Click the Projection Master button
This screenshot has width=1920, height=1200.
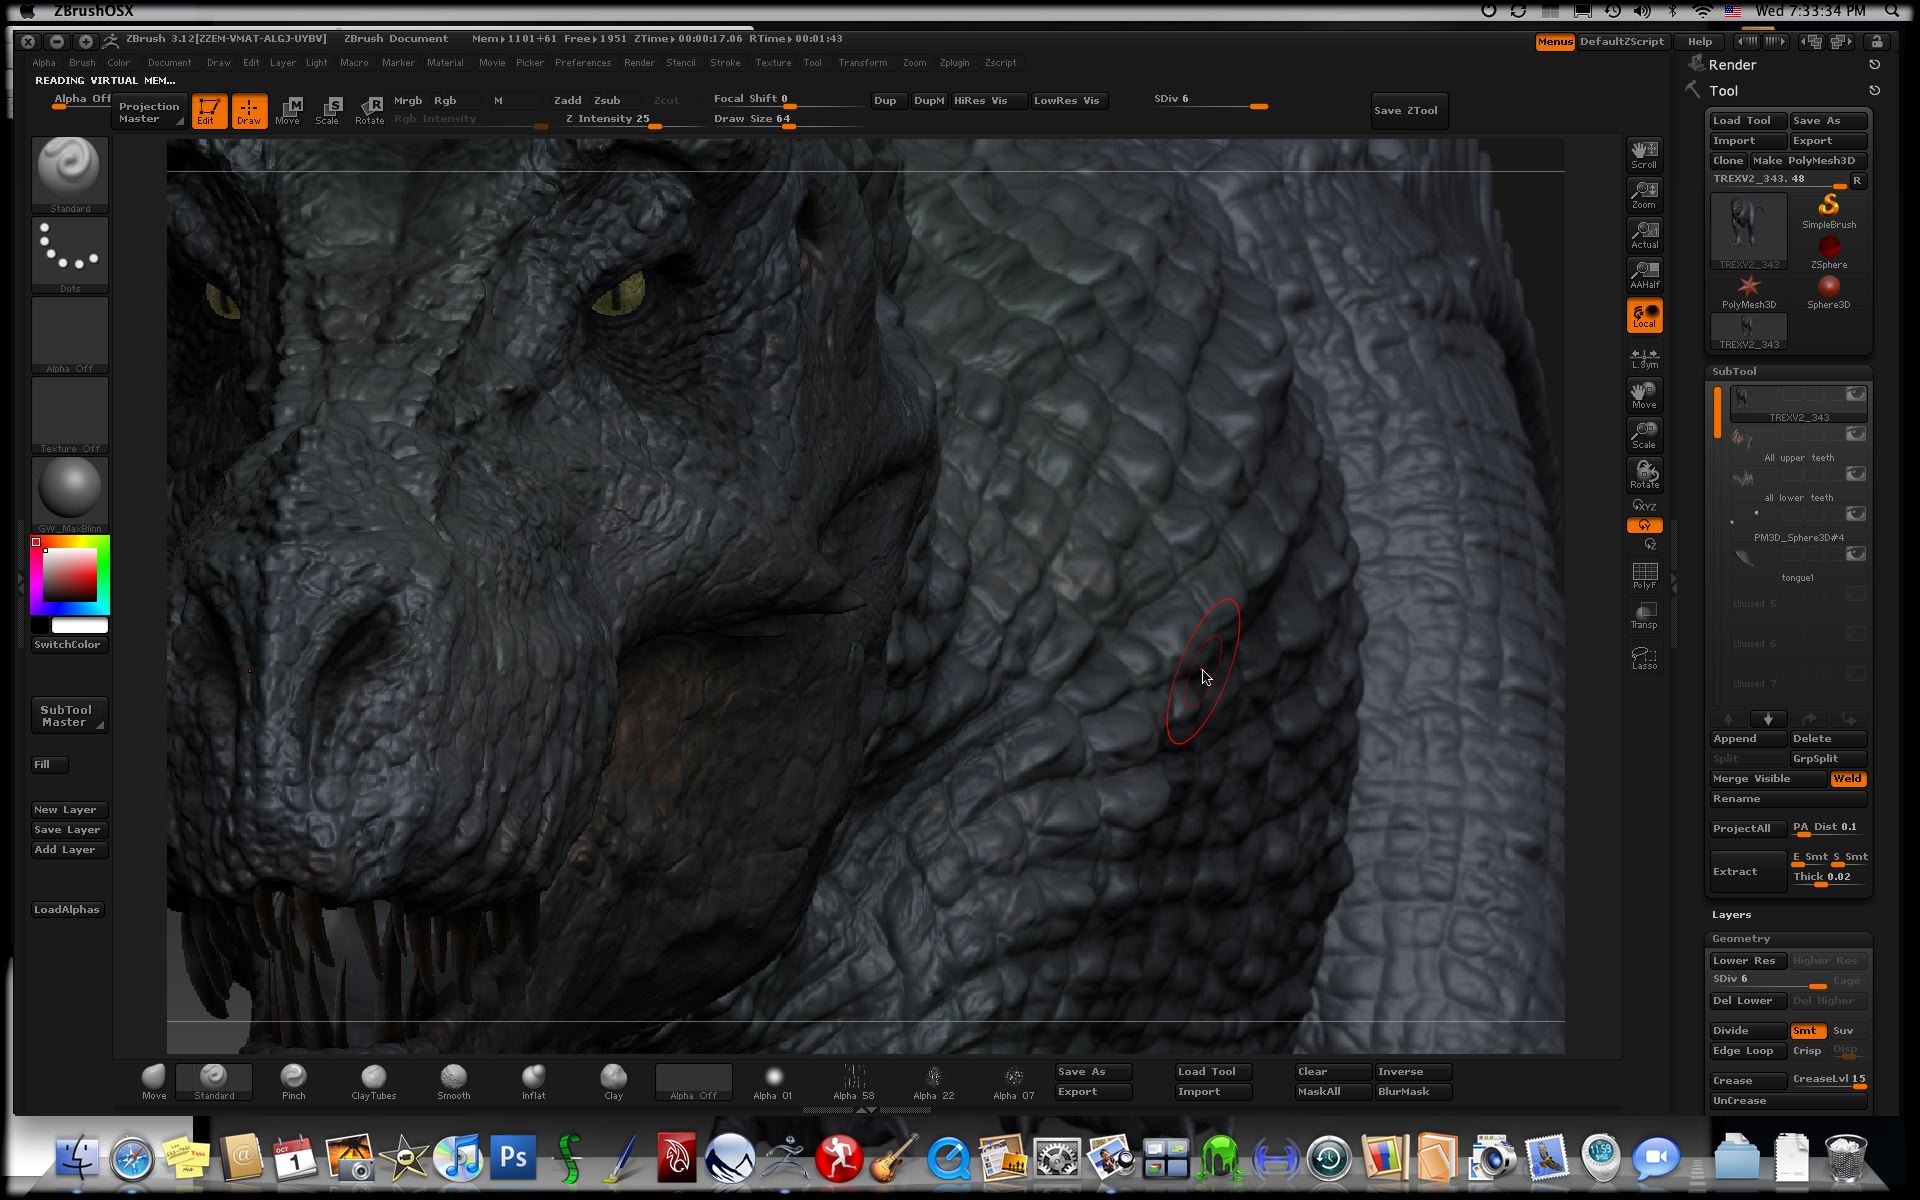tap(149, 112)
